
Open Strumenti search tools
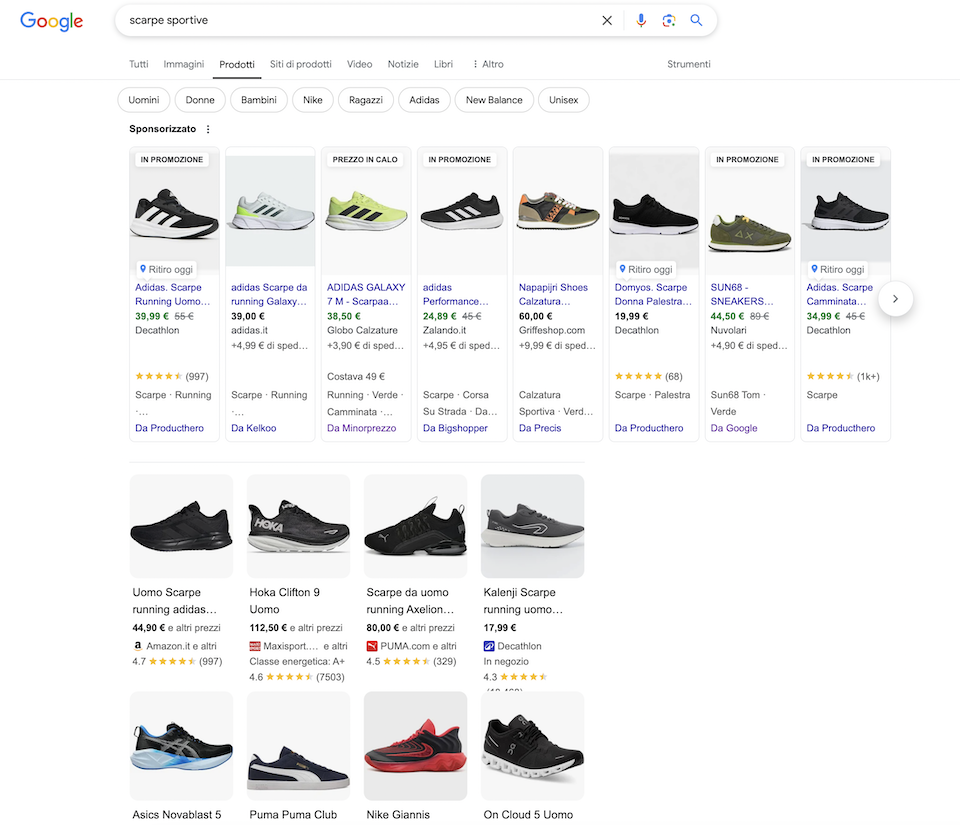[x=689, y=64]
